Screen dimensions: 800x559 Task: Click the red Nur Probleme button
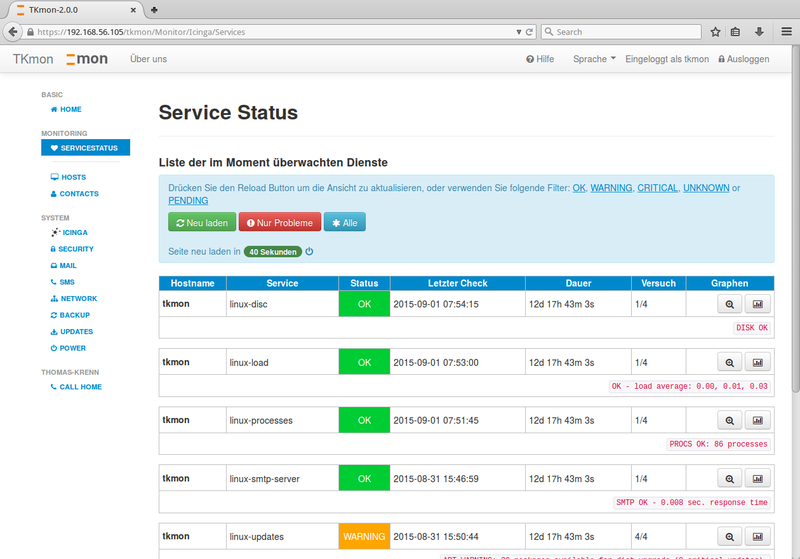[x=280, y=222]
